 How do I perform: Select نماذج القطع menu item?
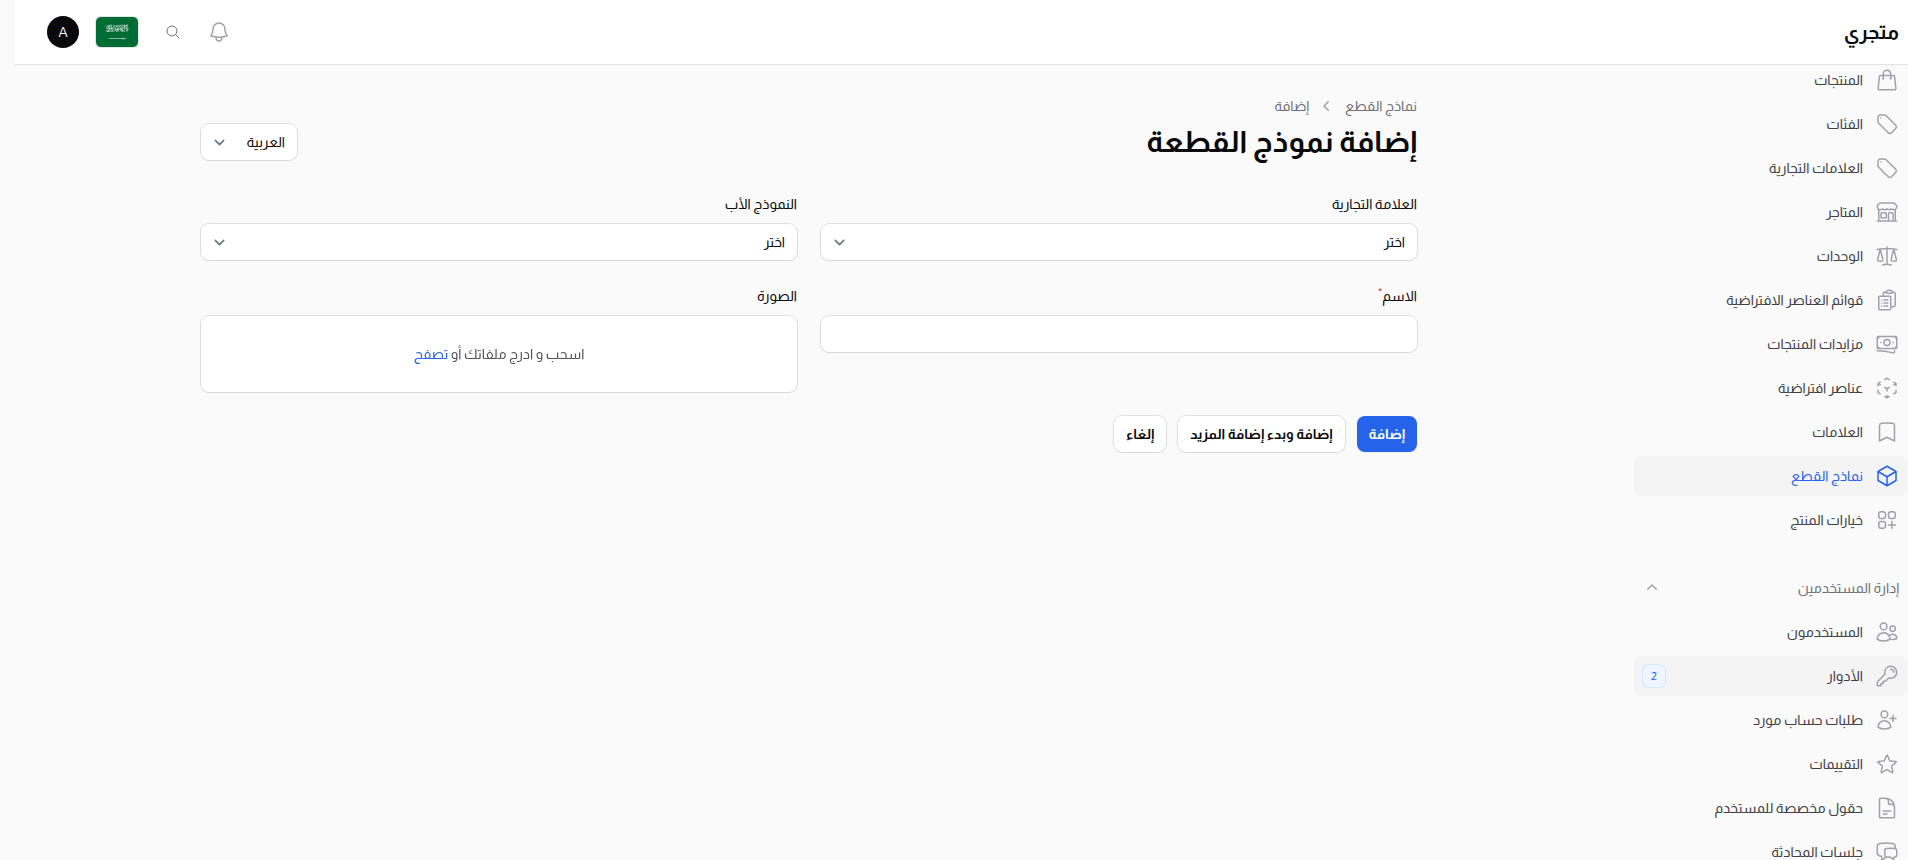click(x=1770, y=476)
